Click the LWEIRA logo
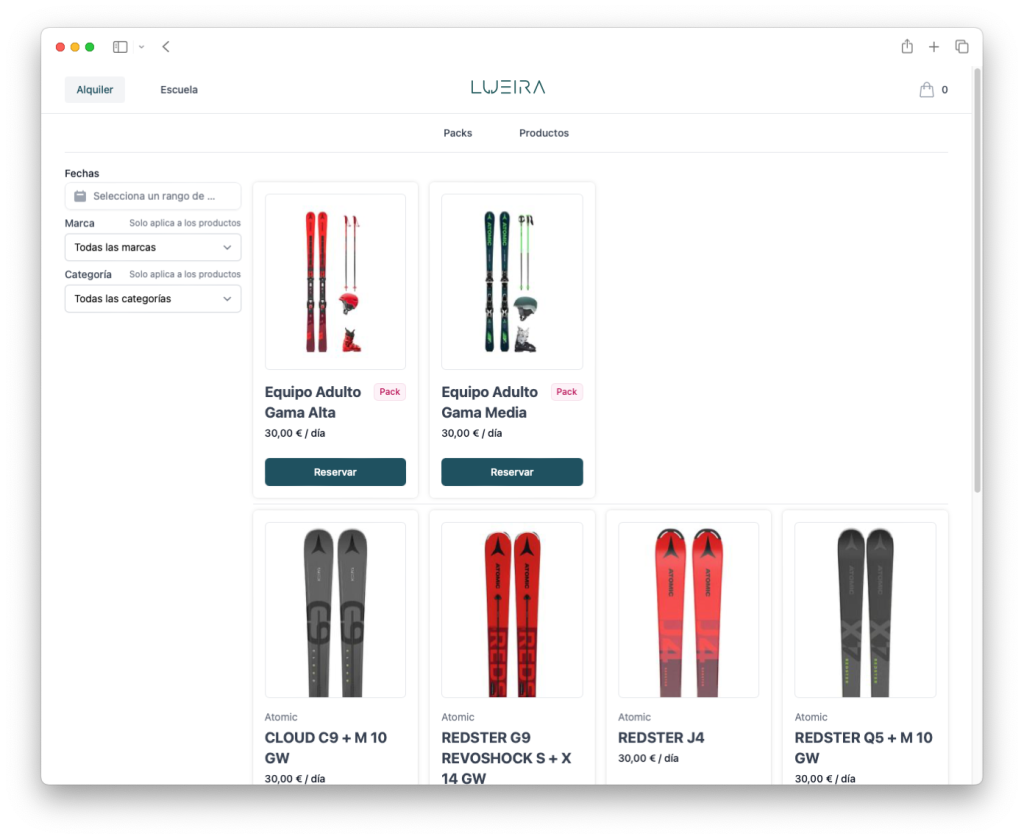Image resolution: width=1024 pixels, height=839 pixels. coord(508,87)
